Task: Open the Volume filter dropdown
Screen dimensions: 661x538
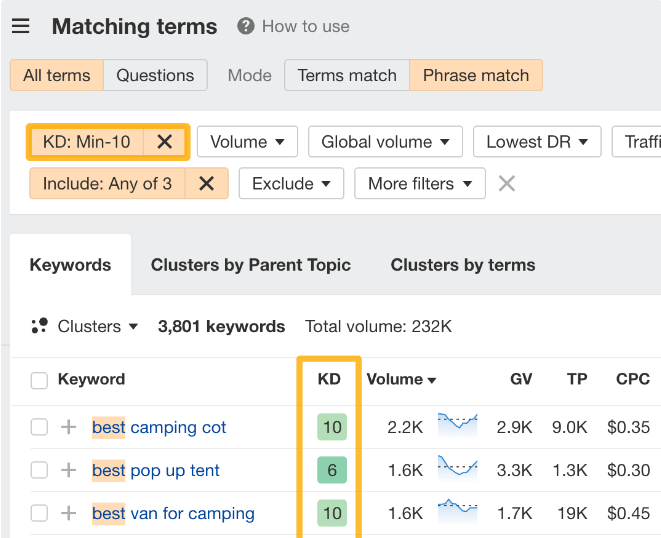Action: (247, 142)
